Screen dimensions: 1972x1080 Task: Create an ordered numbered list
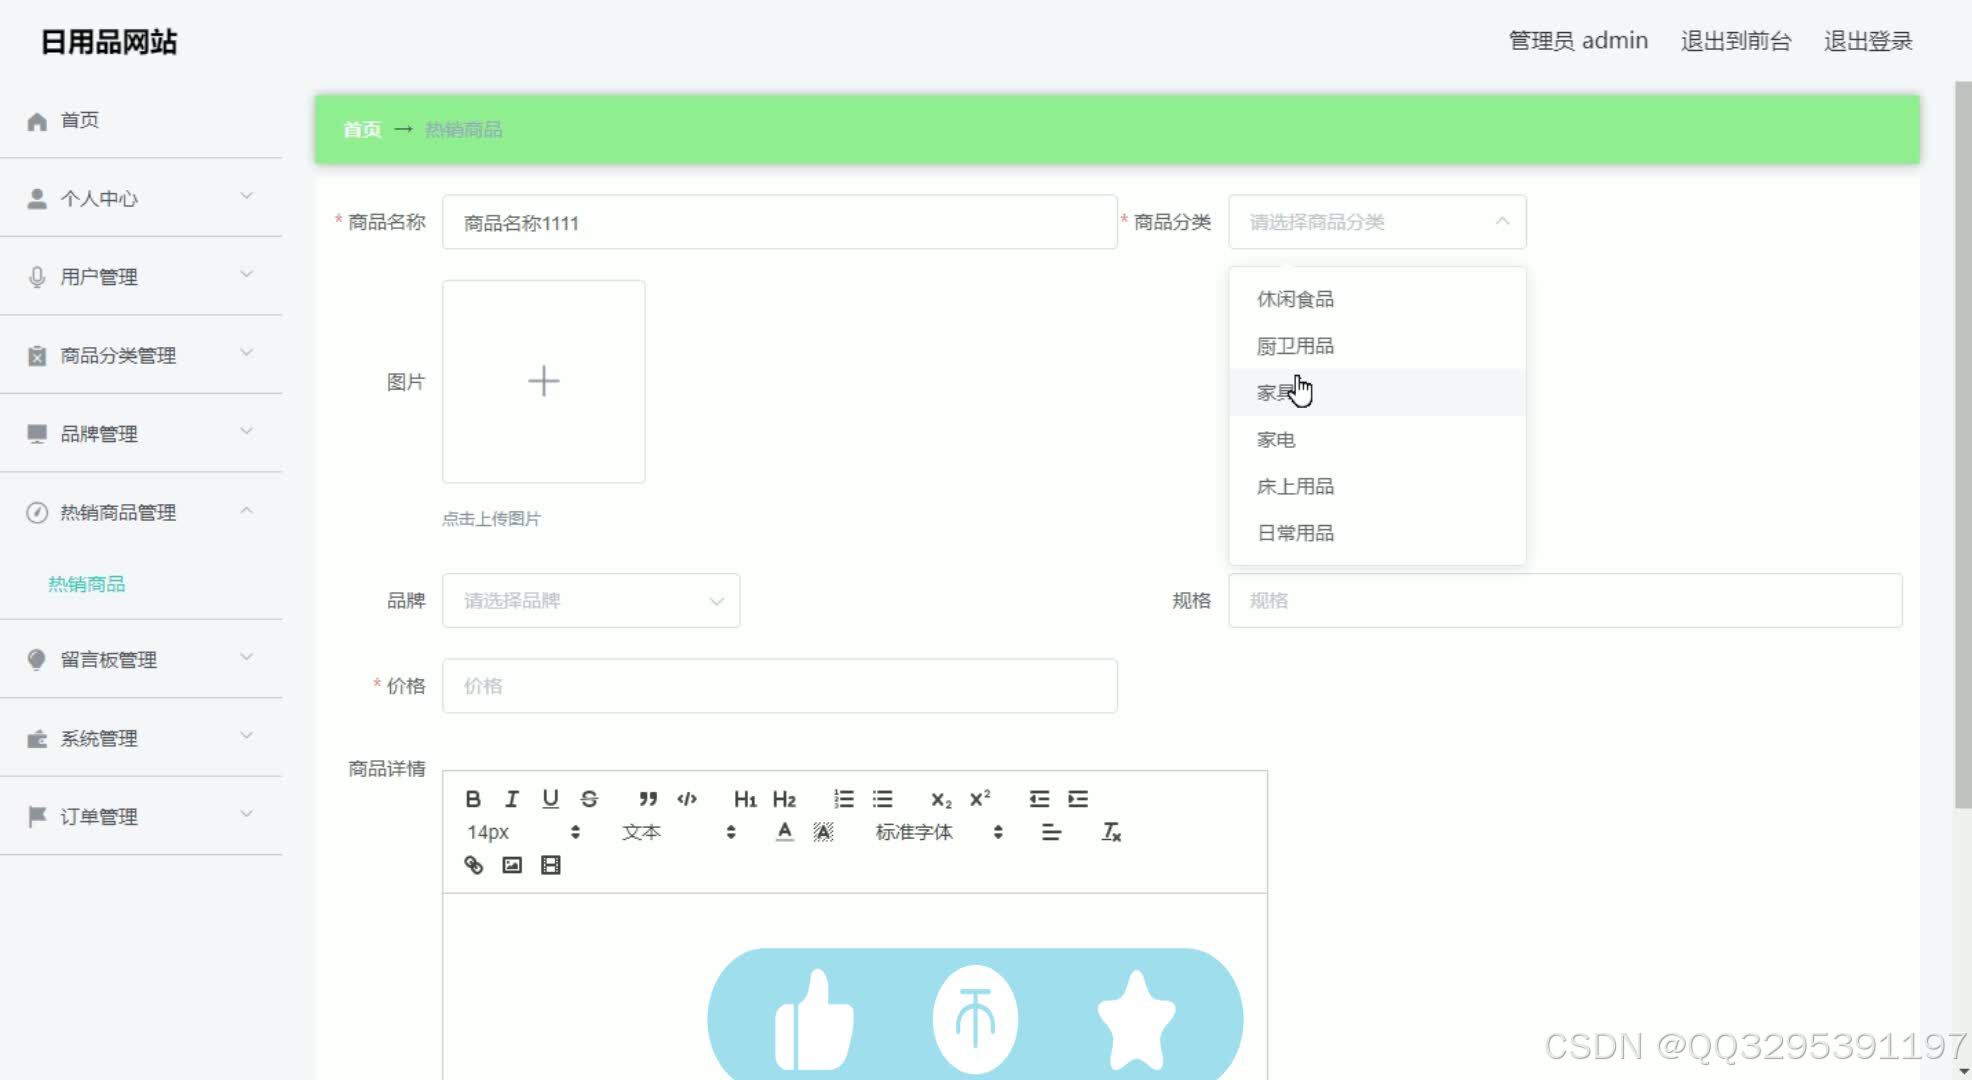coord(844,799)
